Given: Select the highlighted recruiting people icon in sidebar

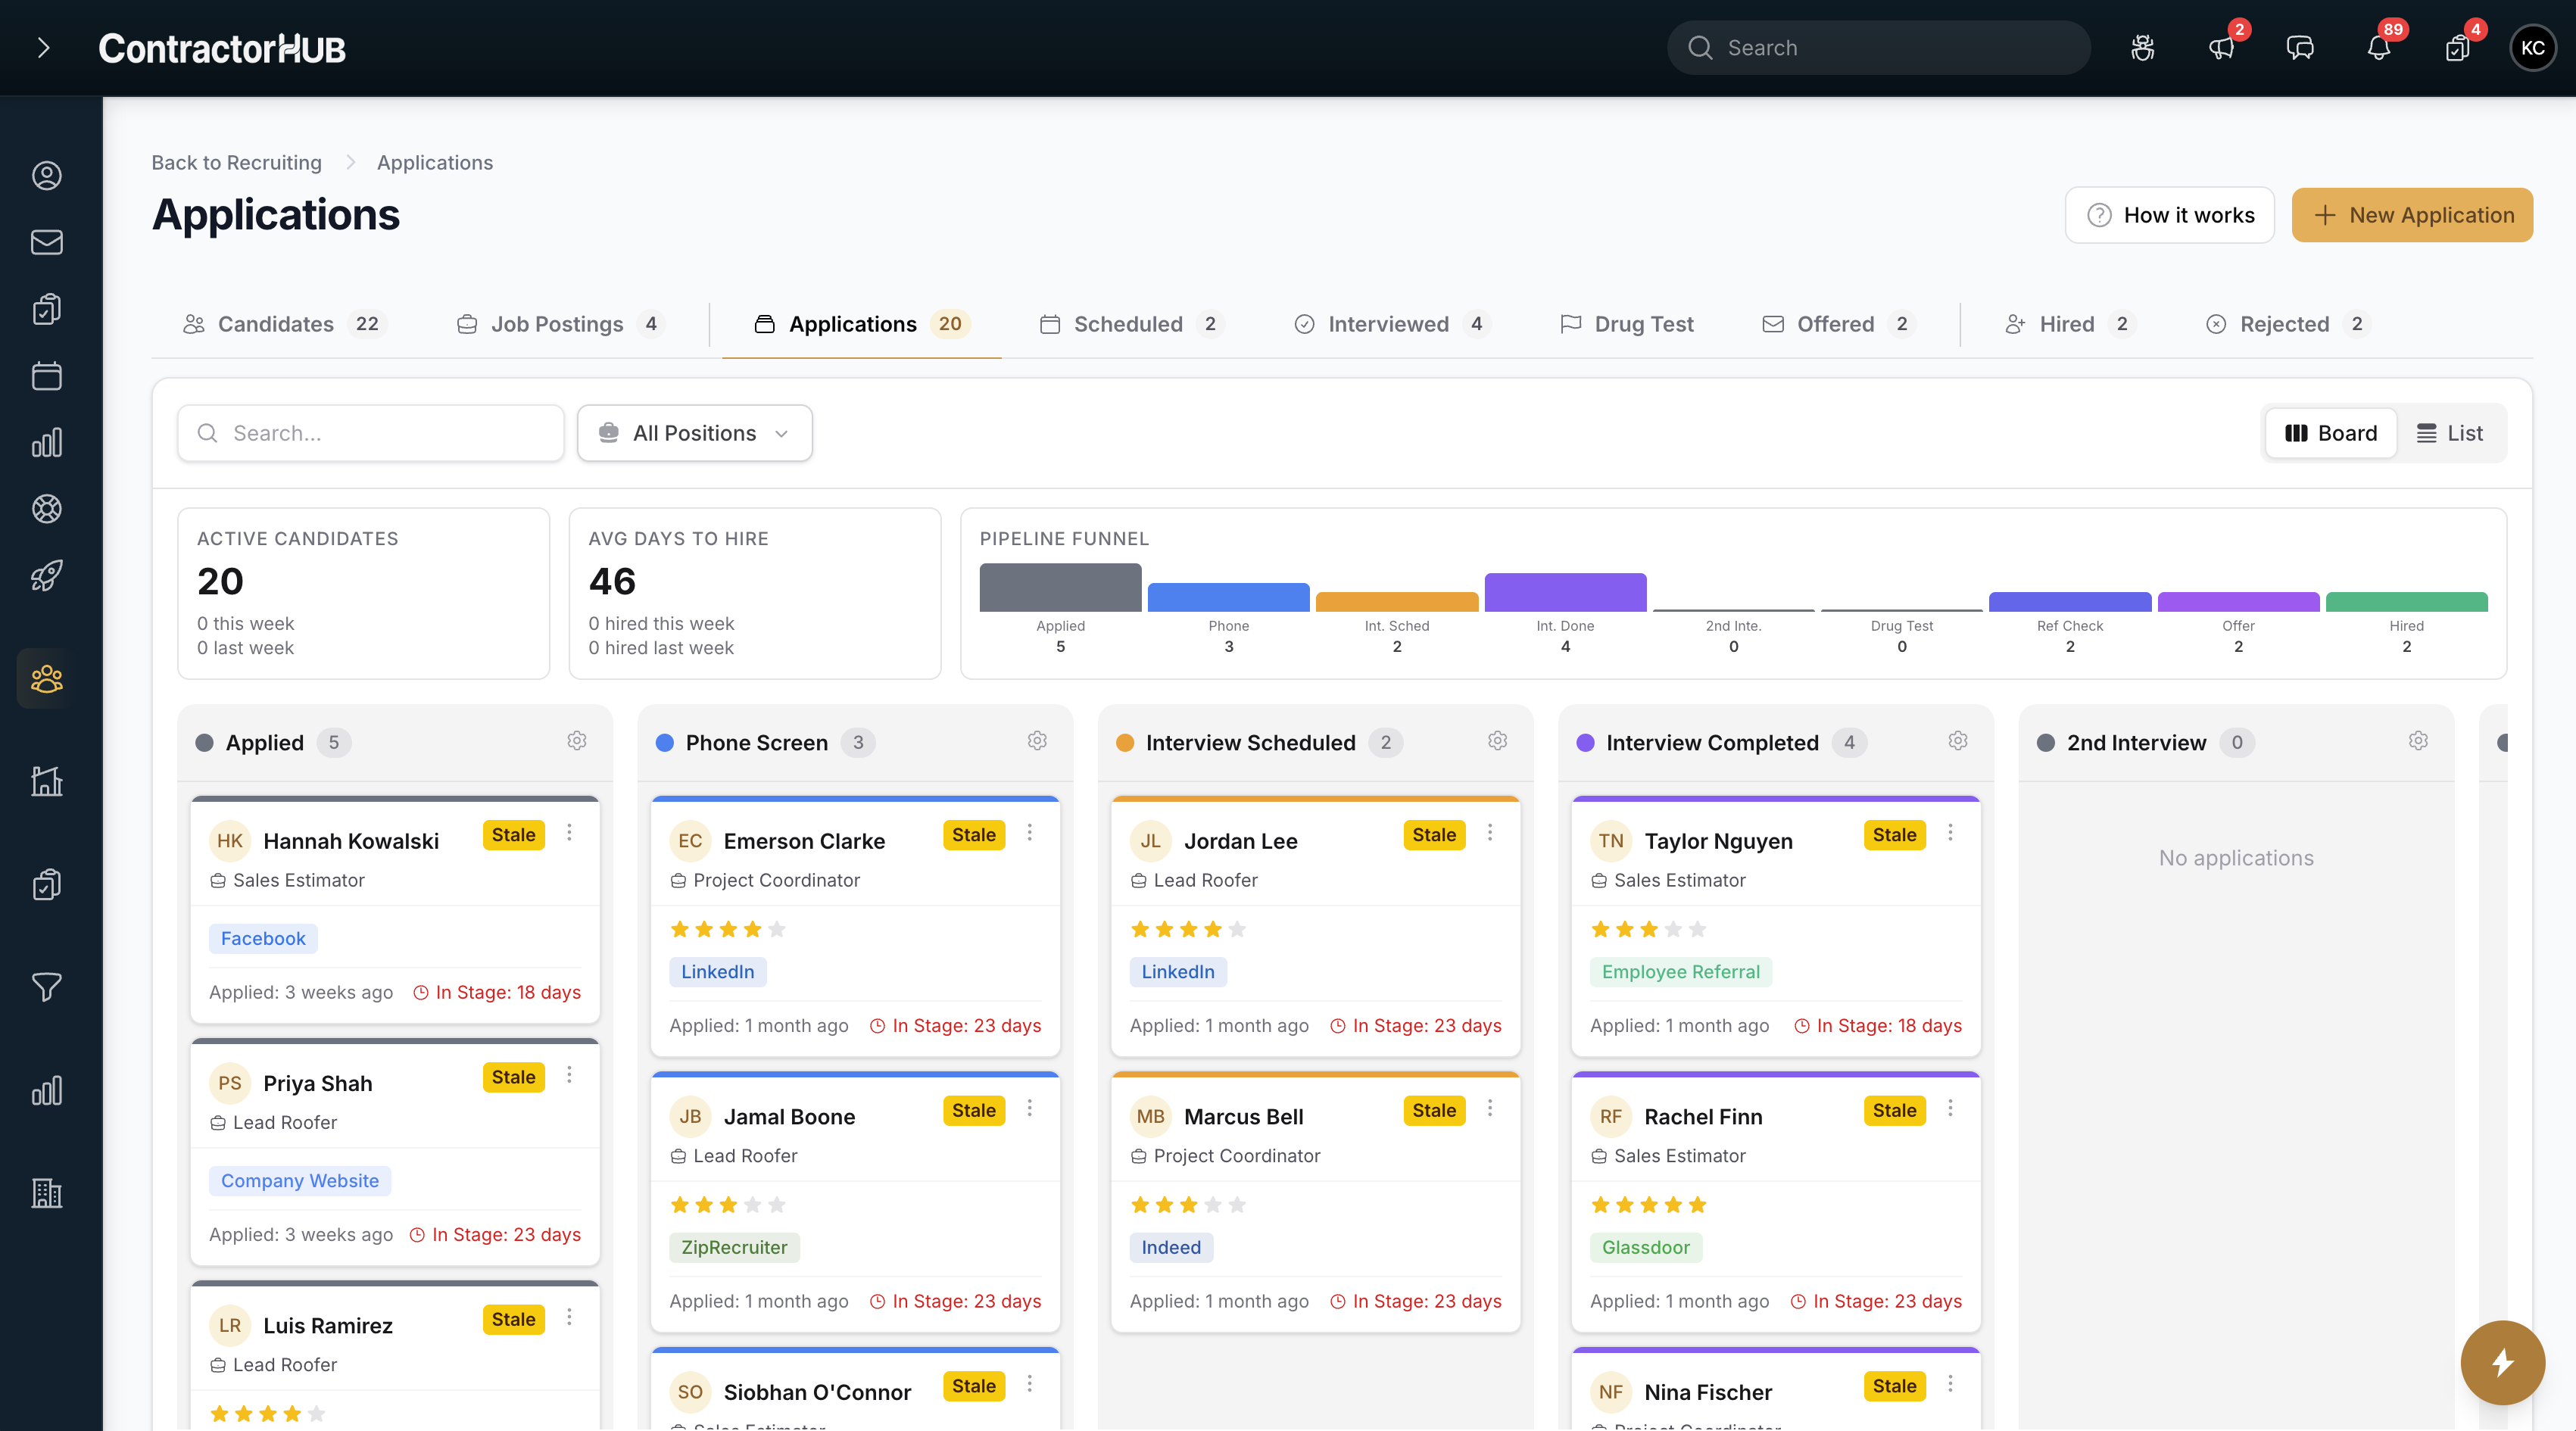Looking at the screenshot, I should coord(47,679).
